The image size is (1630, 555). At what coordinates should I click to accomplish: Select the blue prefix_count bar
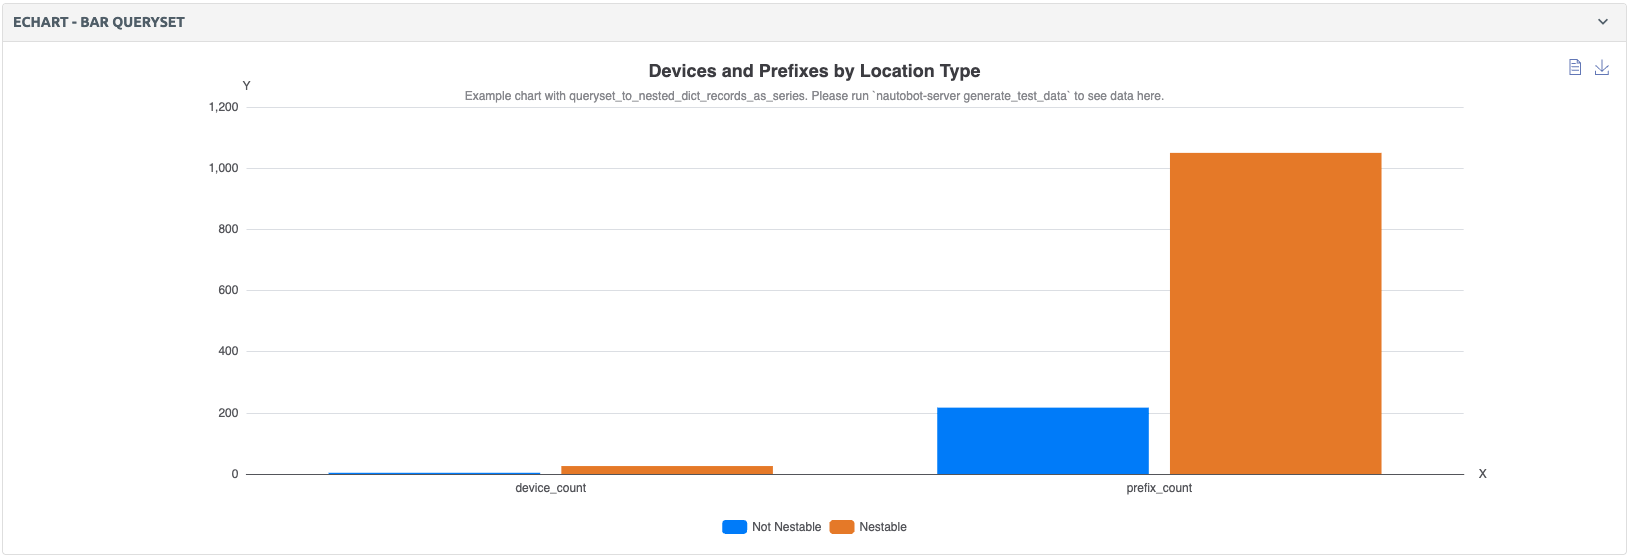[x=1042, y=440]
